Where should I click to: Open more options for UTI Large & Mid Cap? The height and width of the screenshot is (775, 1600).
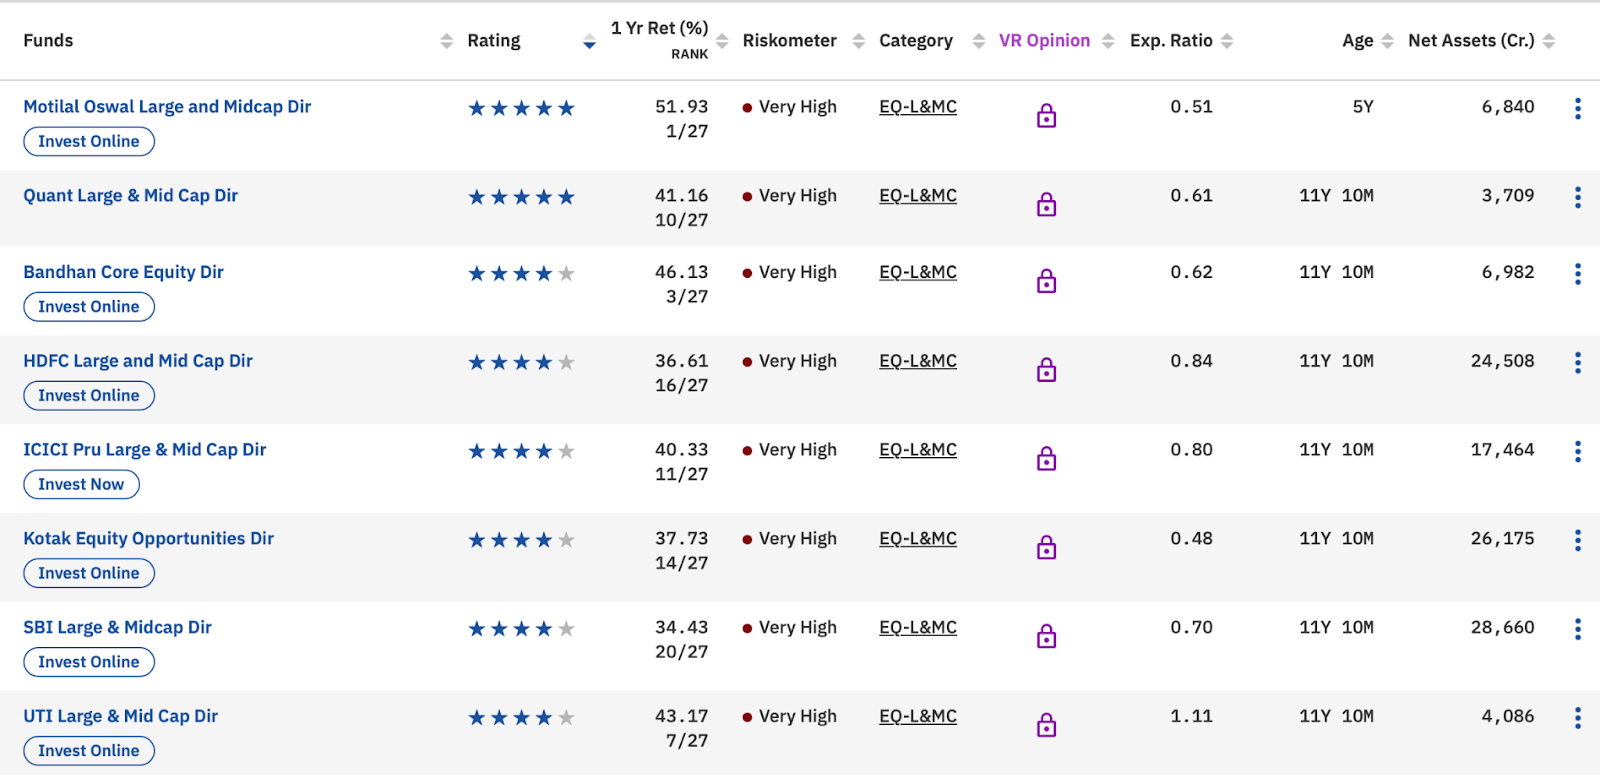pos(1578,718)
